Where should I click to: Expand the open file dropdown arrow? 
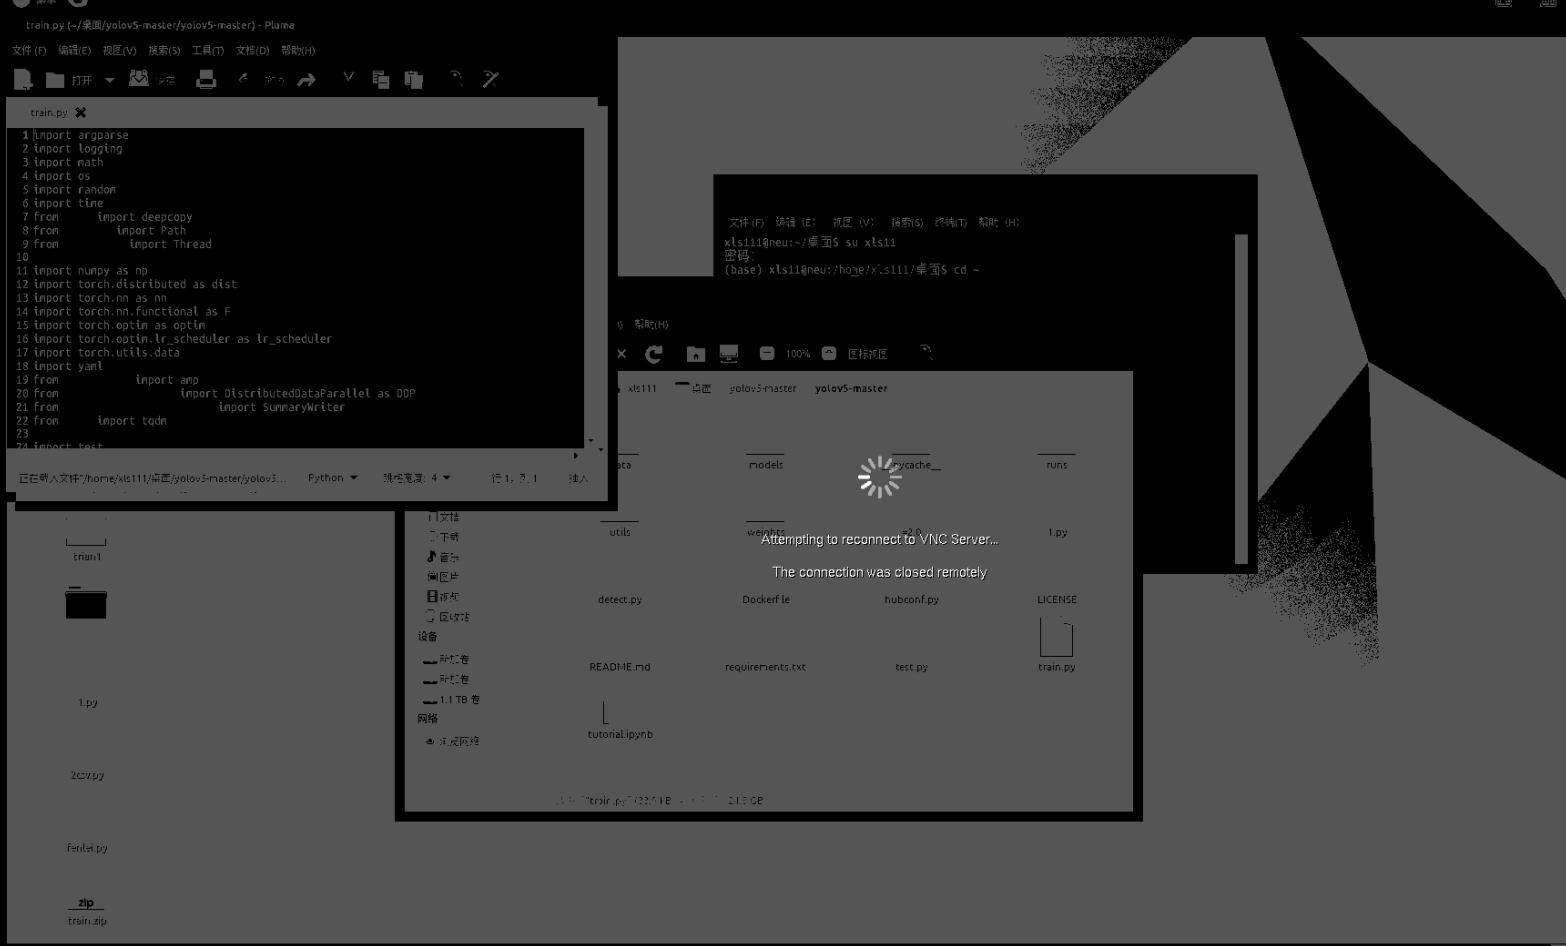coord(110,80)
